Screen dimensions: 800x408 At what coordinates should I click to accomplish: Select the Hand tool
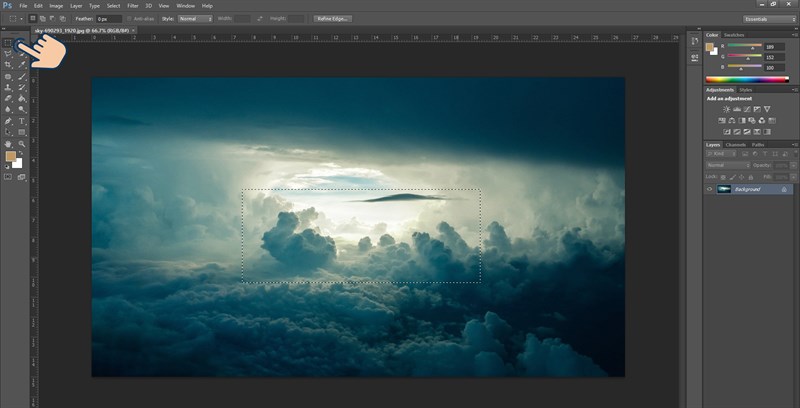coord(8,143)
